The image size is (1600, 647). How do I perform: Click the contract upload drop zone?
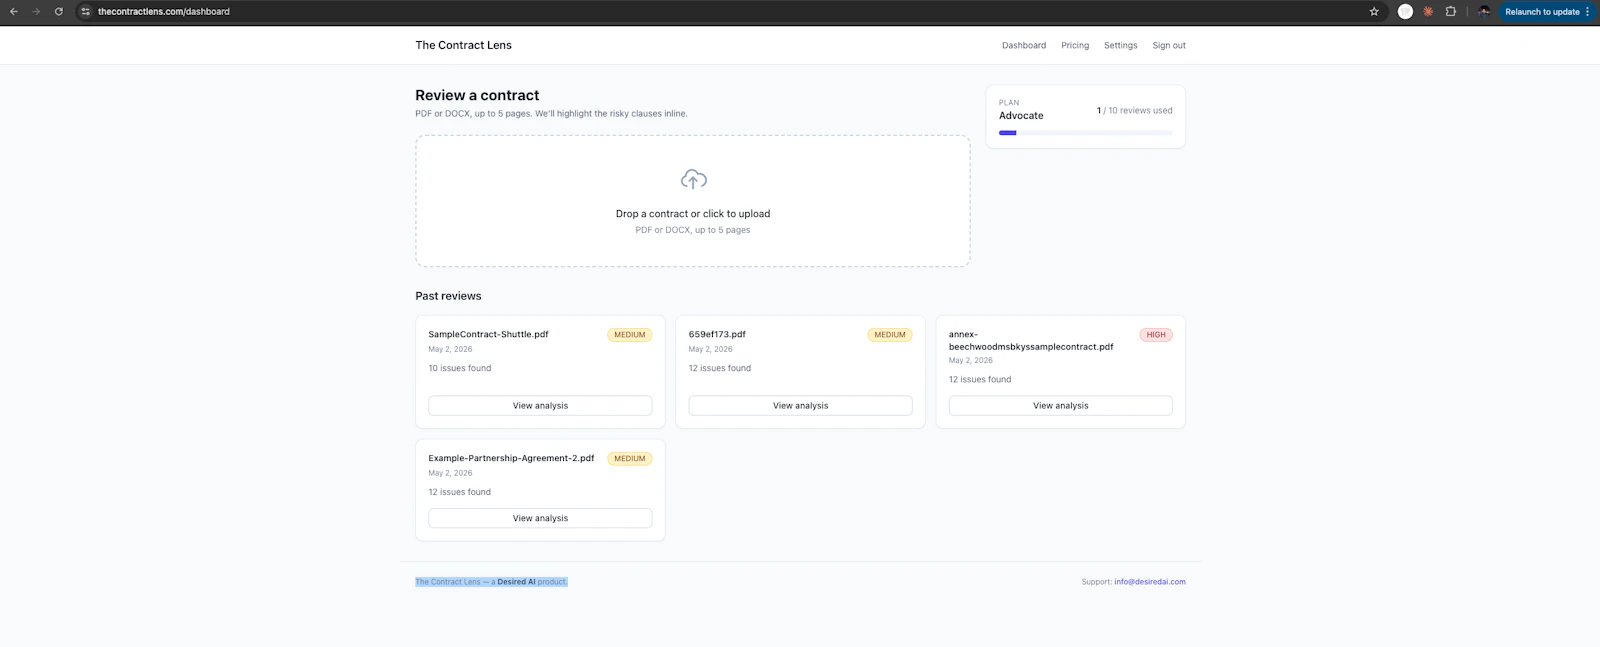(x=693, y=201)
